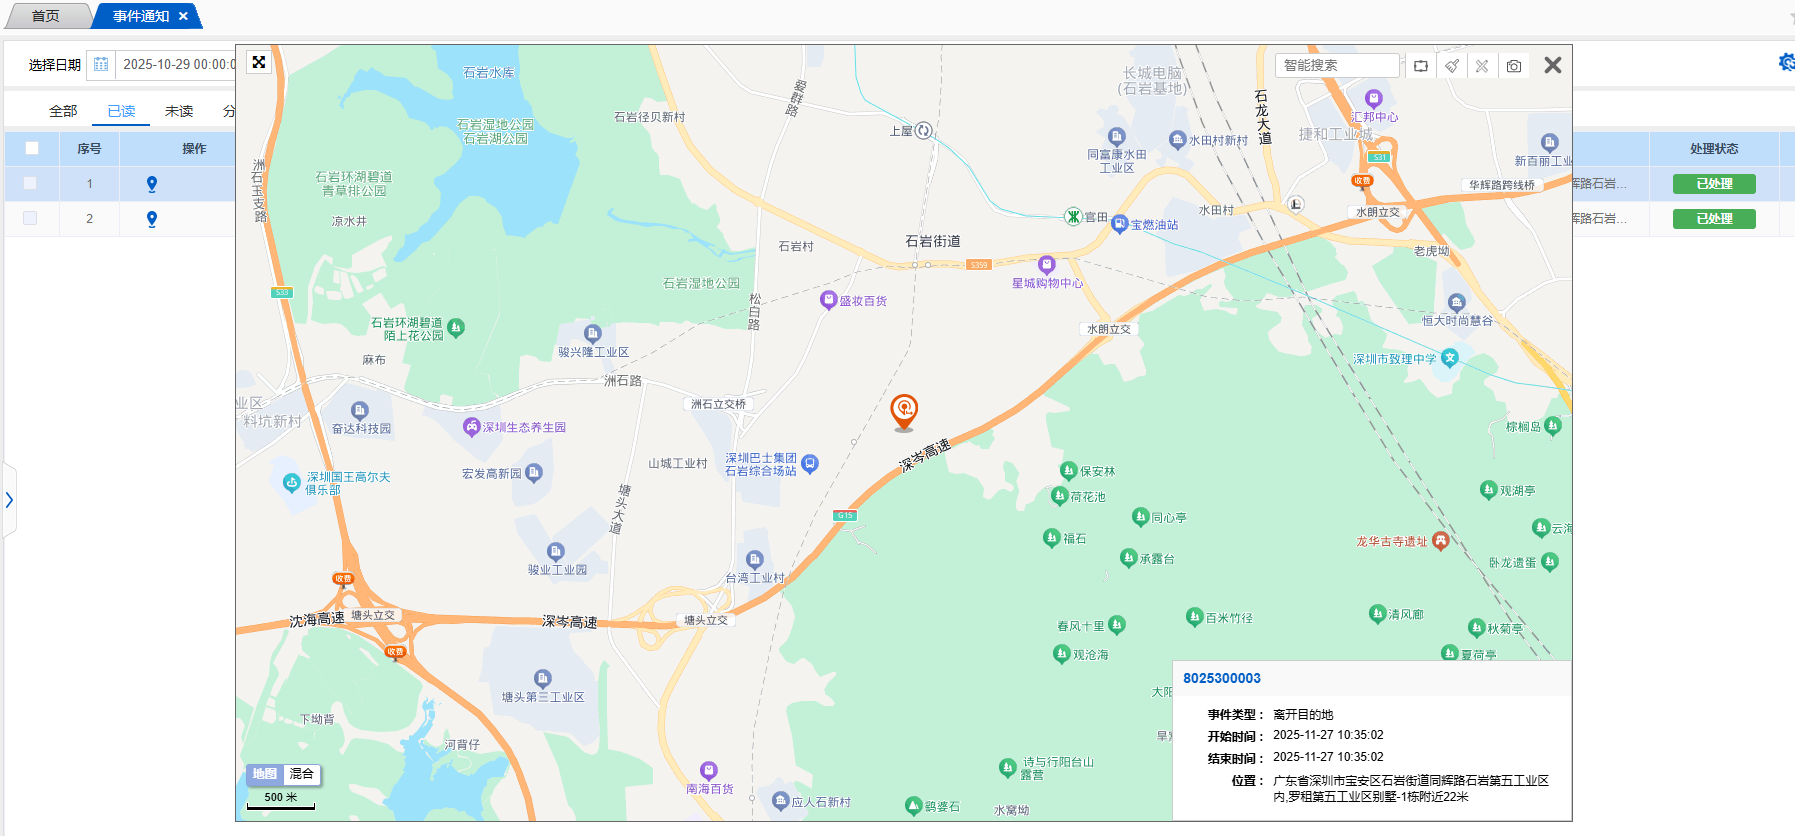
Task: Click the 智能搜索 search field
Action: pyautogui.click(x=1336, y=65)
